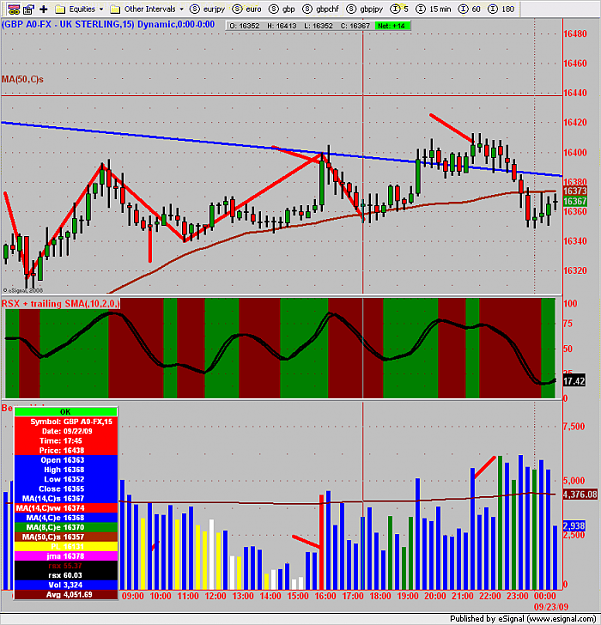Switch chart to gbp symbol shortcut
Screen dimensions: 601x625
[x=282, y=9]
